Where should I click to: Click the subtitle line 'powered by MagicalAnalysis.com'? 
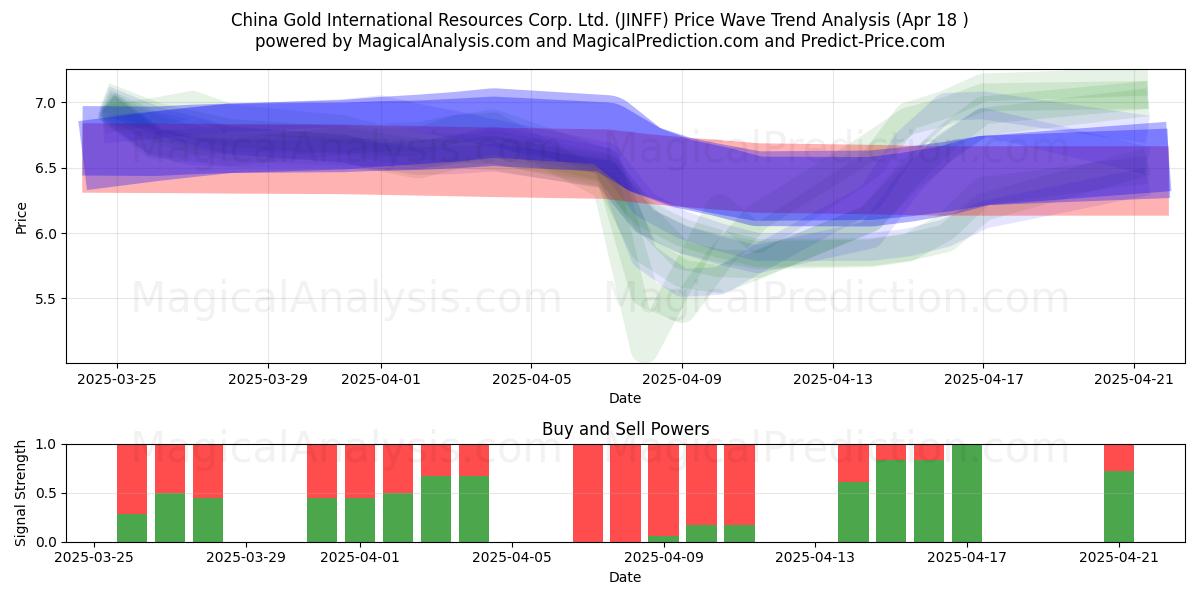(600, 41)
